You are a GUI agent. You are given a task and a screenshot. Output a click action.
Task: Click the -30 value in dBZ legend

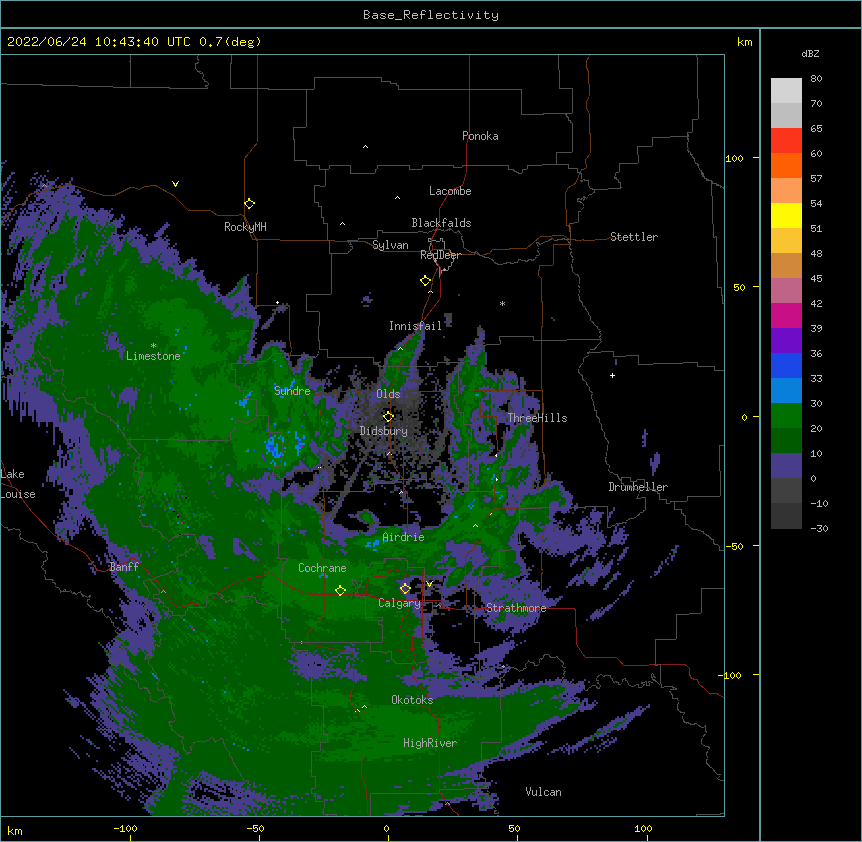coord(819,529)
